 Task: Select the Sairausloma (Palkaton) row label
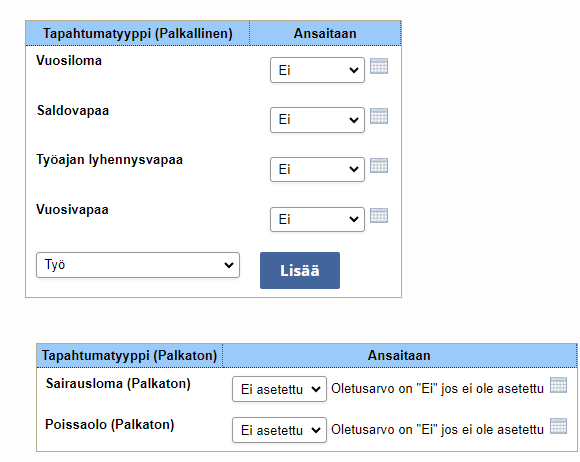coord(118,384)
